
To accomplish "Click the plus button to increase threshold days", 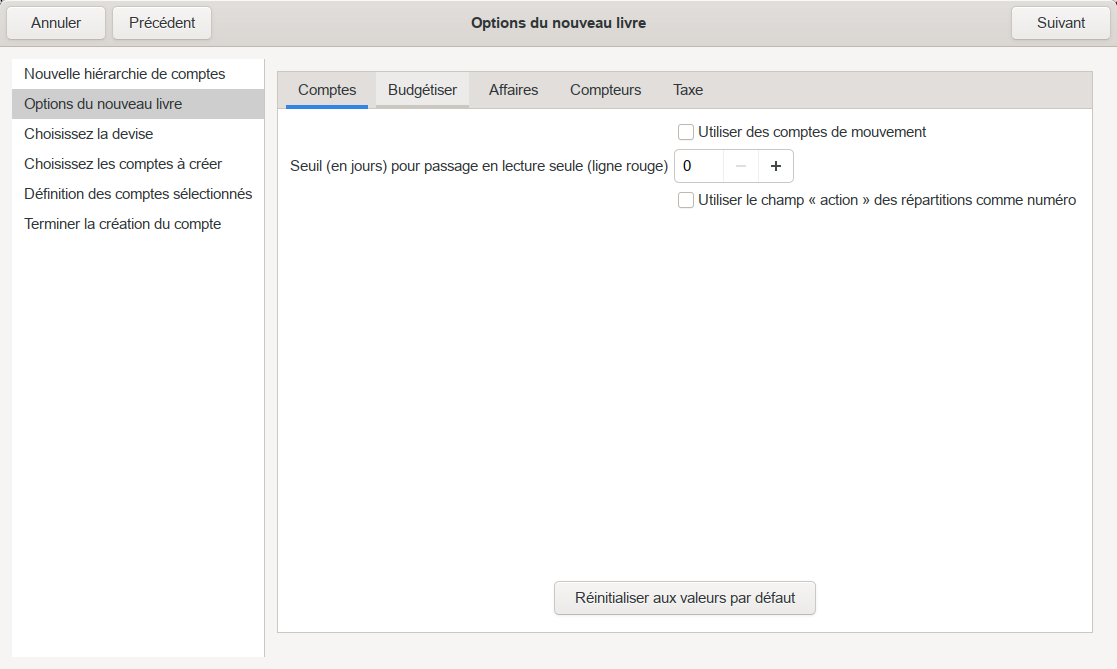I will (776, 166).
